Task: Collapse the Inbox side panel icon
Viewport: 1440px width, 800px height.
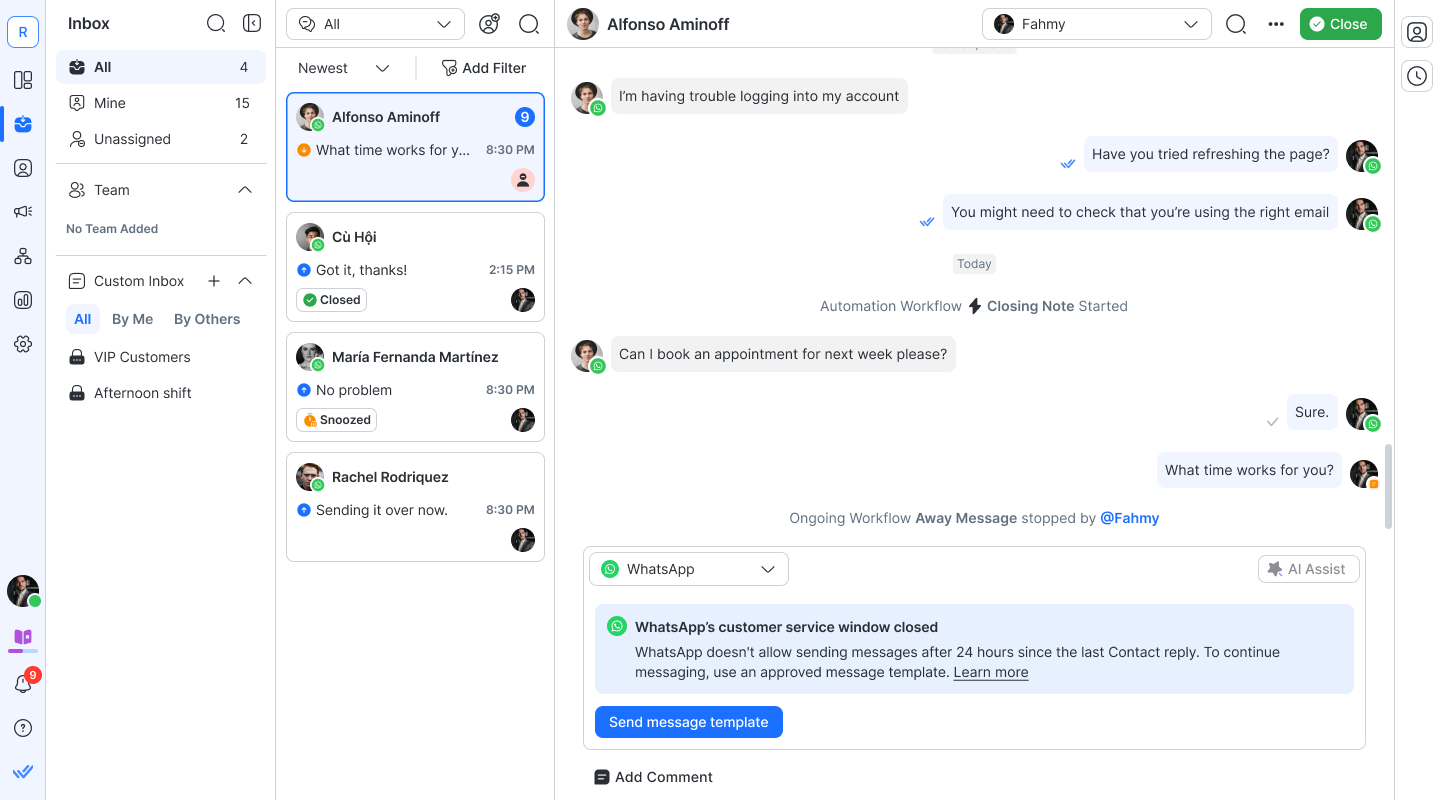Action: [252, 23]
